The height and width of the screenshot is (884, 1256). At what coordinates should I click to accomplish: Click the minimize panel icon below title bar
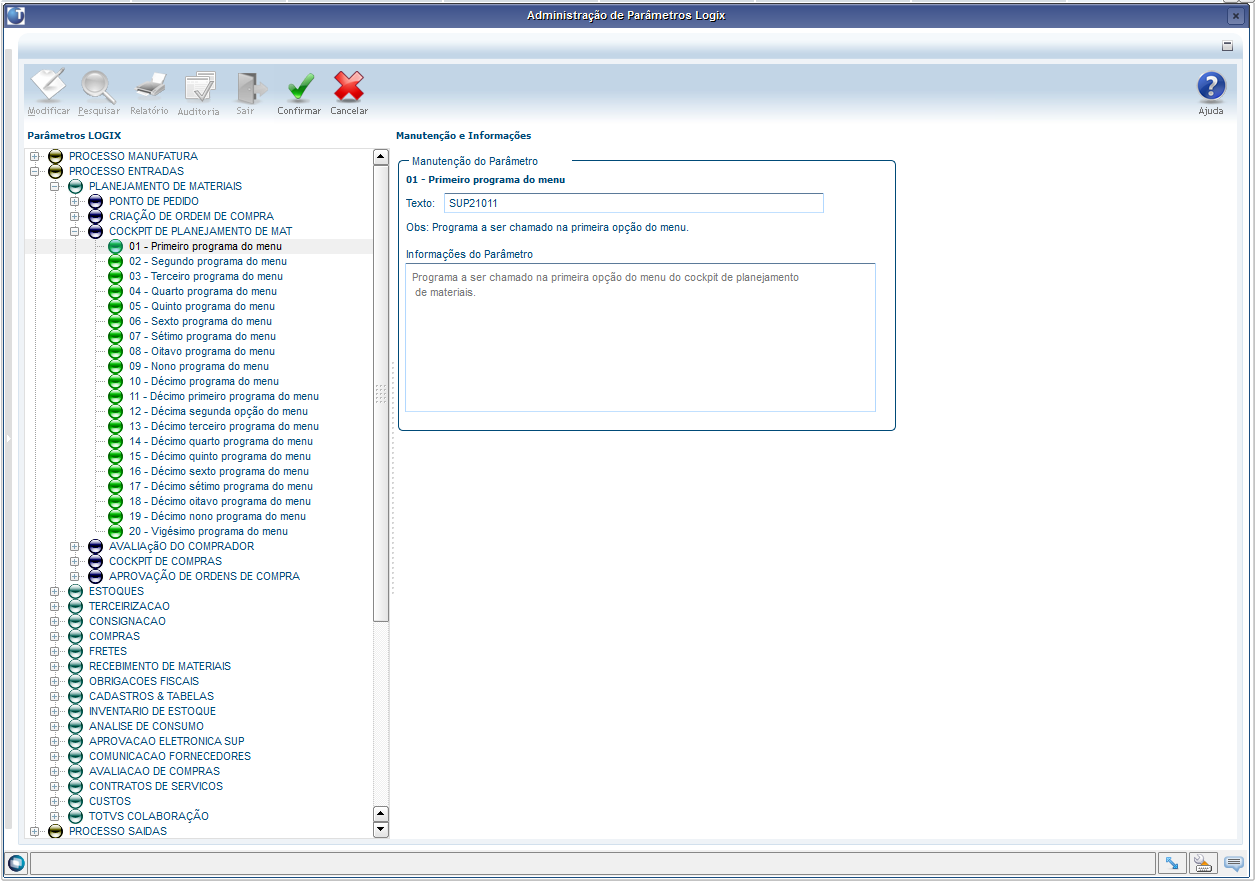click(x=1227, y=46)
